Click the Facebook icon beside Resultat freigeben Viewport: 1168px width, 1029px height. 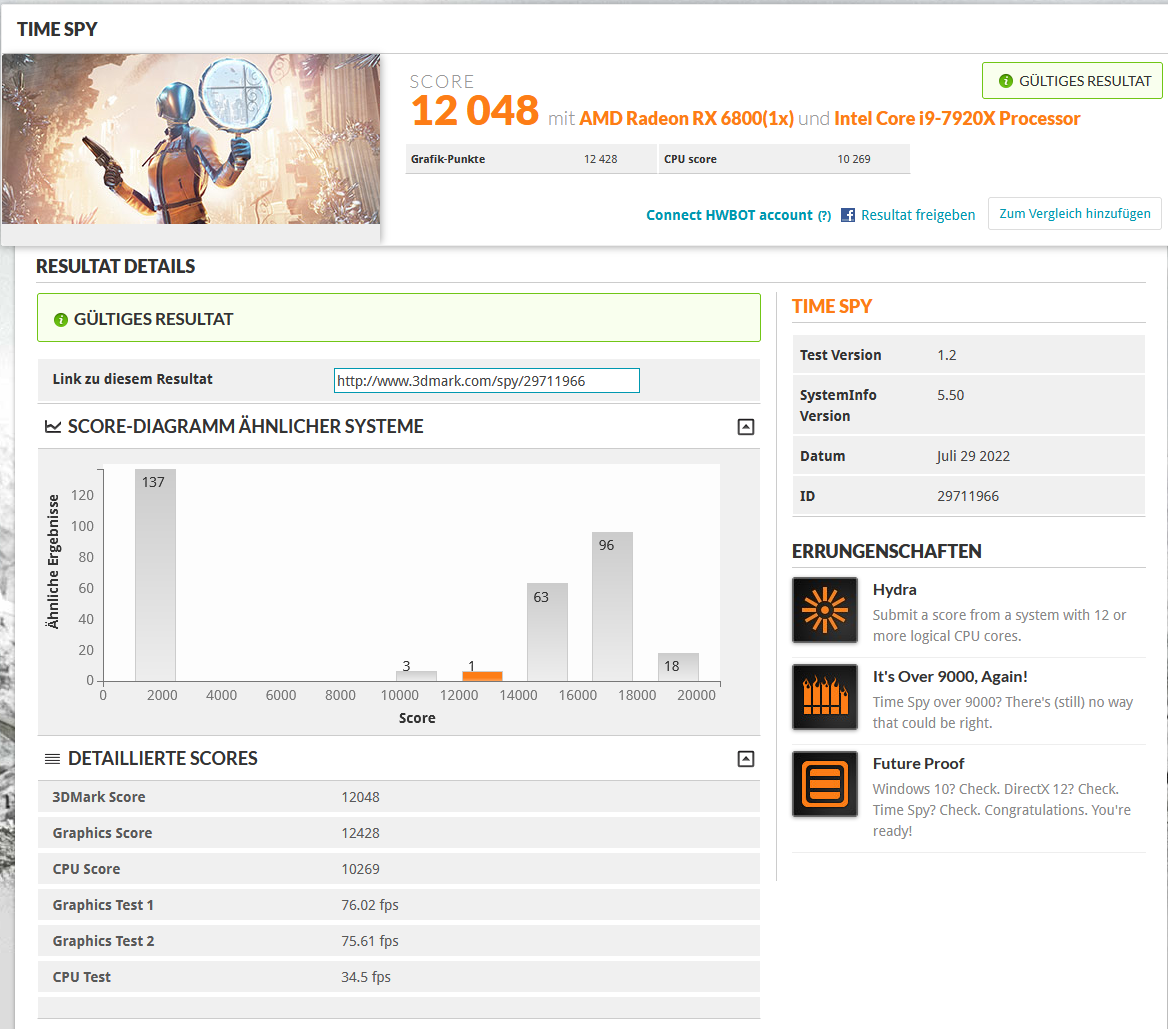(x=848, y=215)
